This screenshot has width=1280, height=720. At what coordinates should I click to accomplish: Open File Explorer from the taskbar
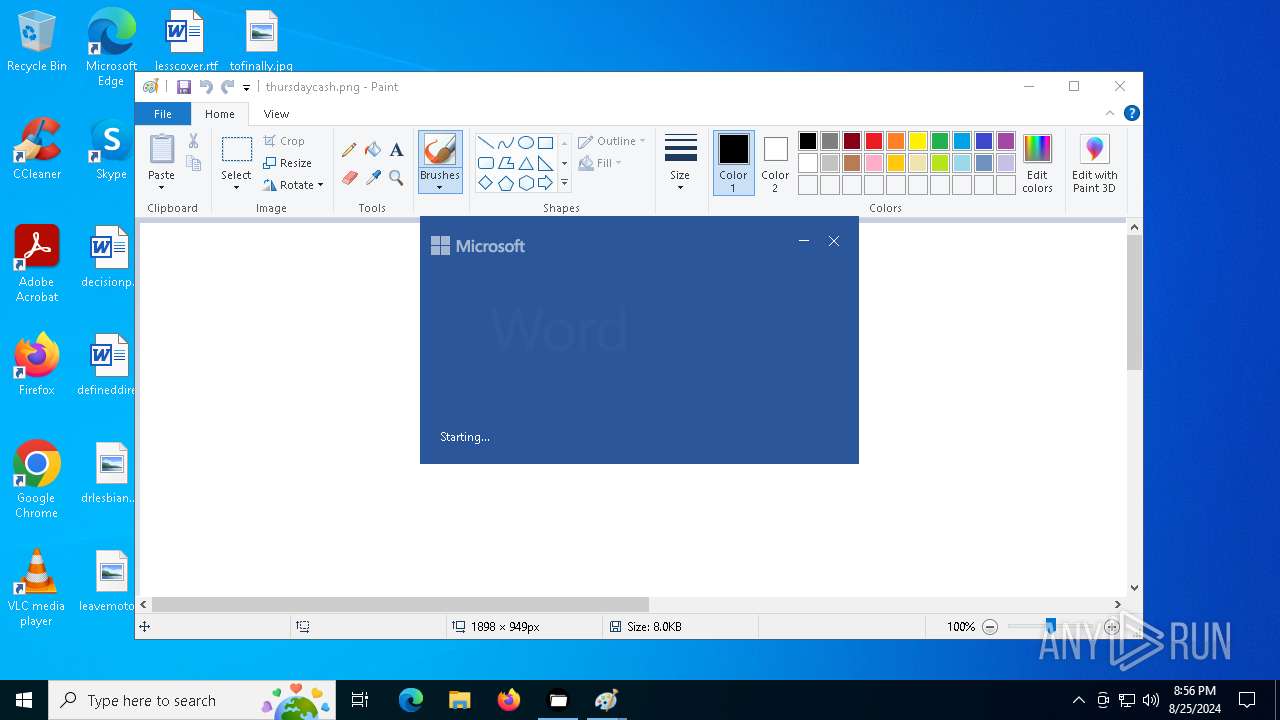pos(459,700)
